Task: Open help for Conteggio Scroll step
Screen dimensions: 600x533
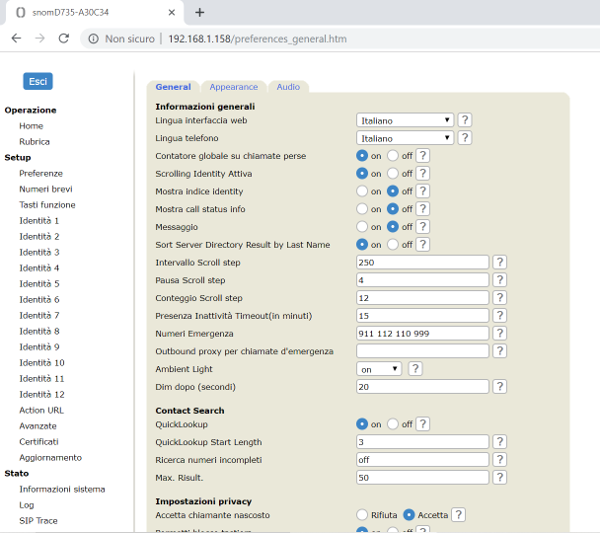Action: tap(500, 298)
